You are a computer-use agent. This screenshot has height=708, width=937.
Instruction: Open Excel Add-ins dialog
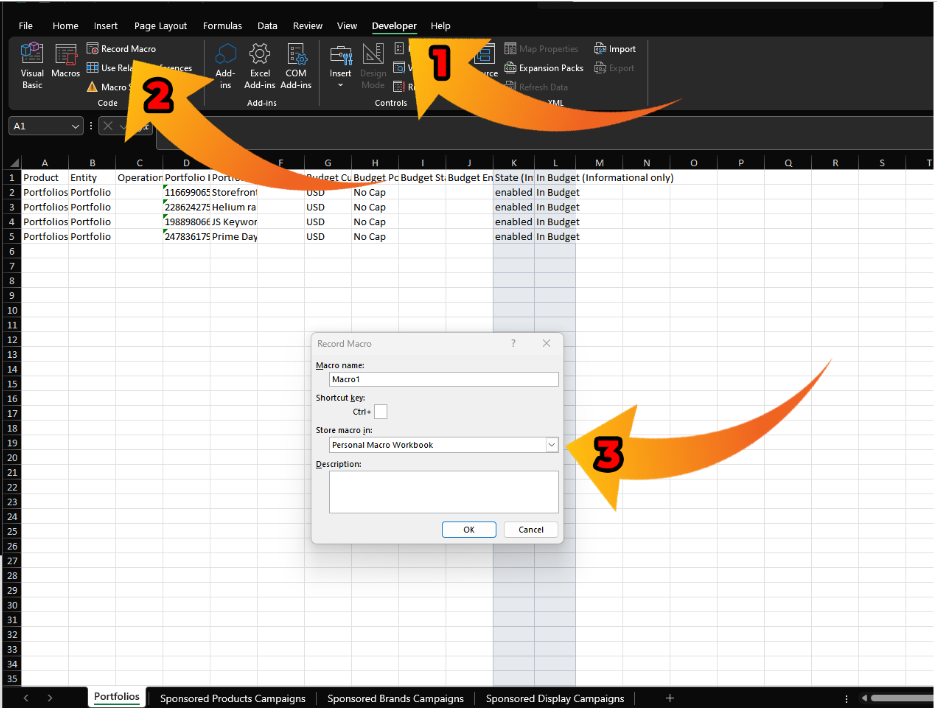[x=259, y=66]
